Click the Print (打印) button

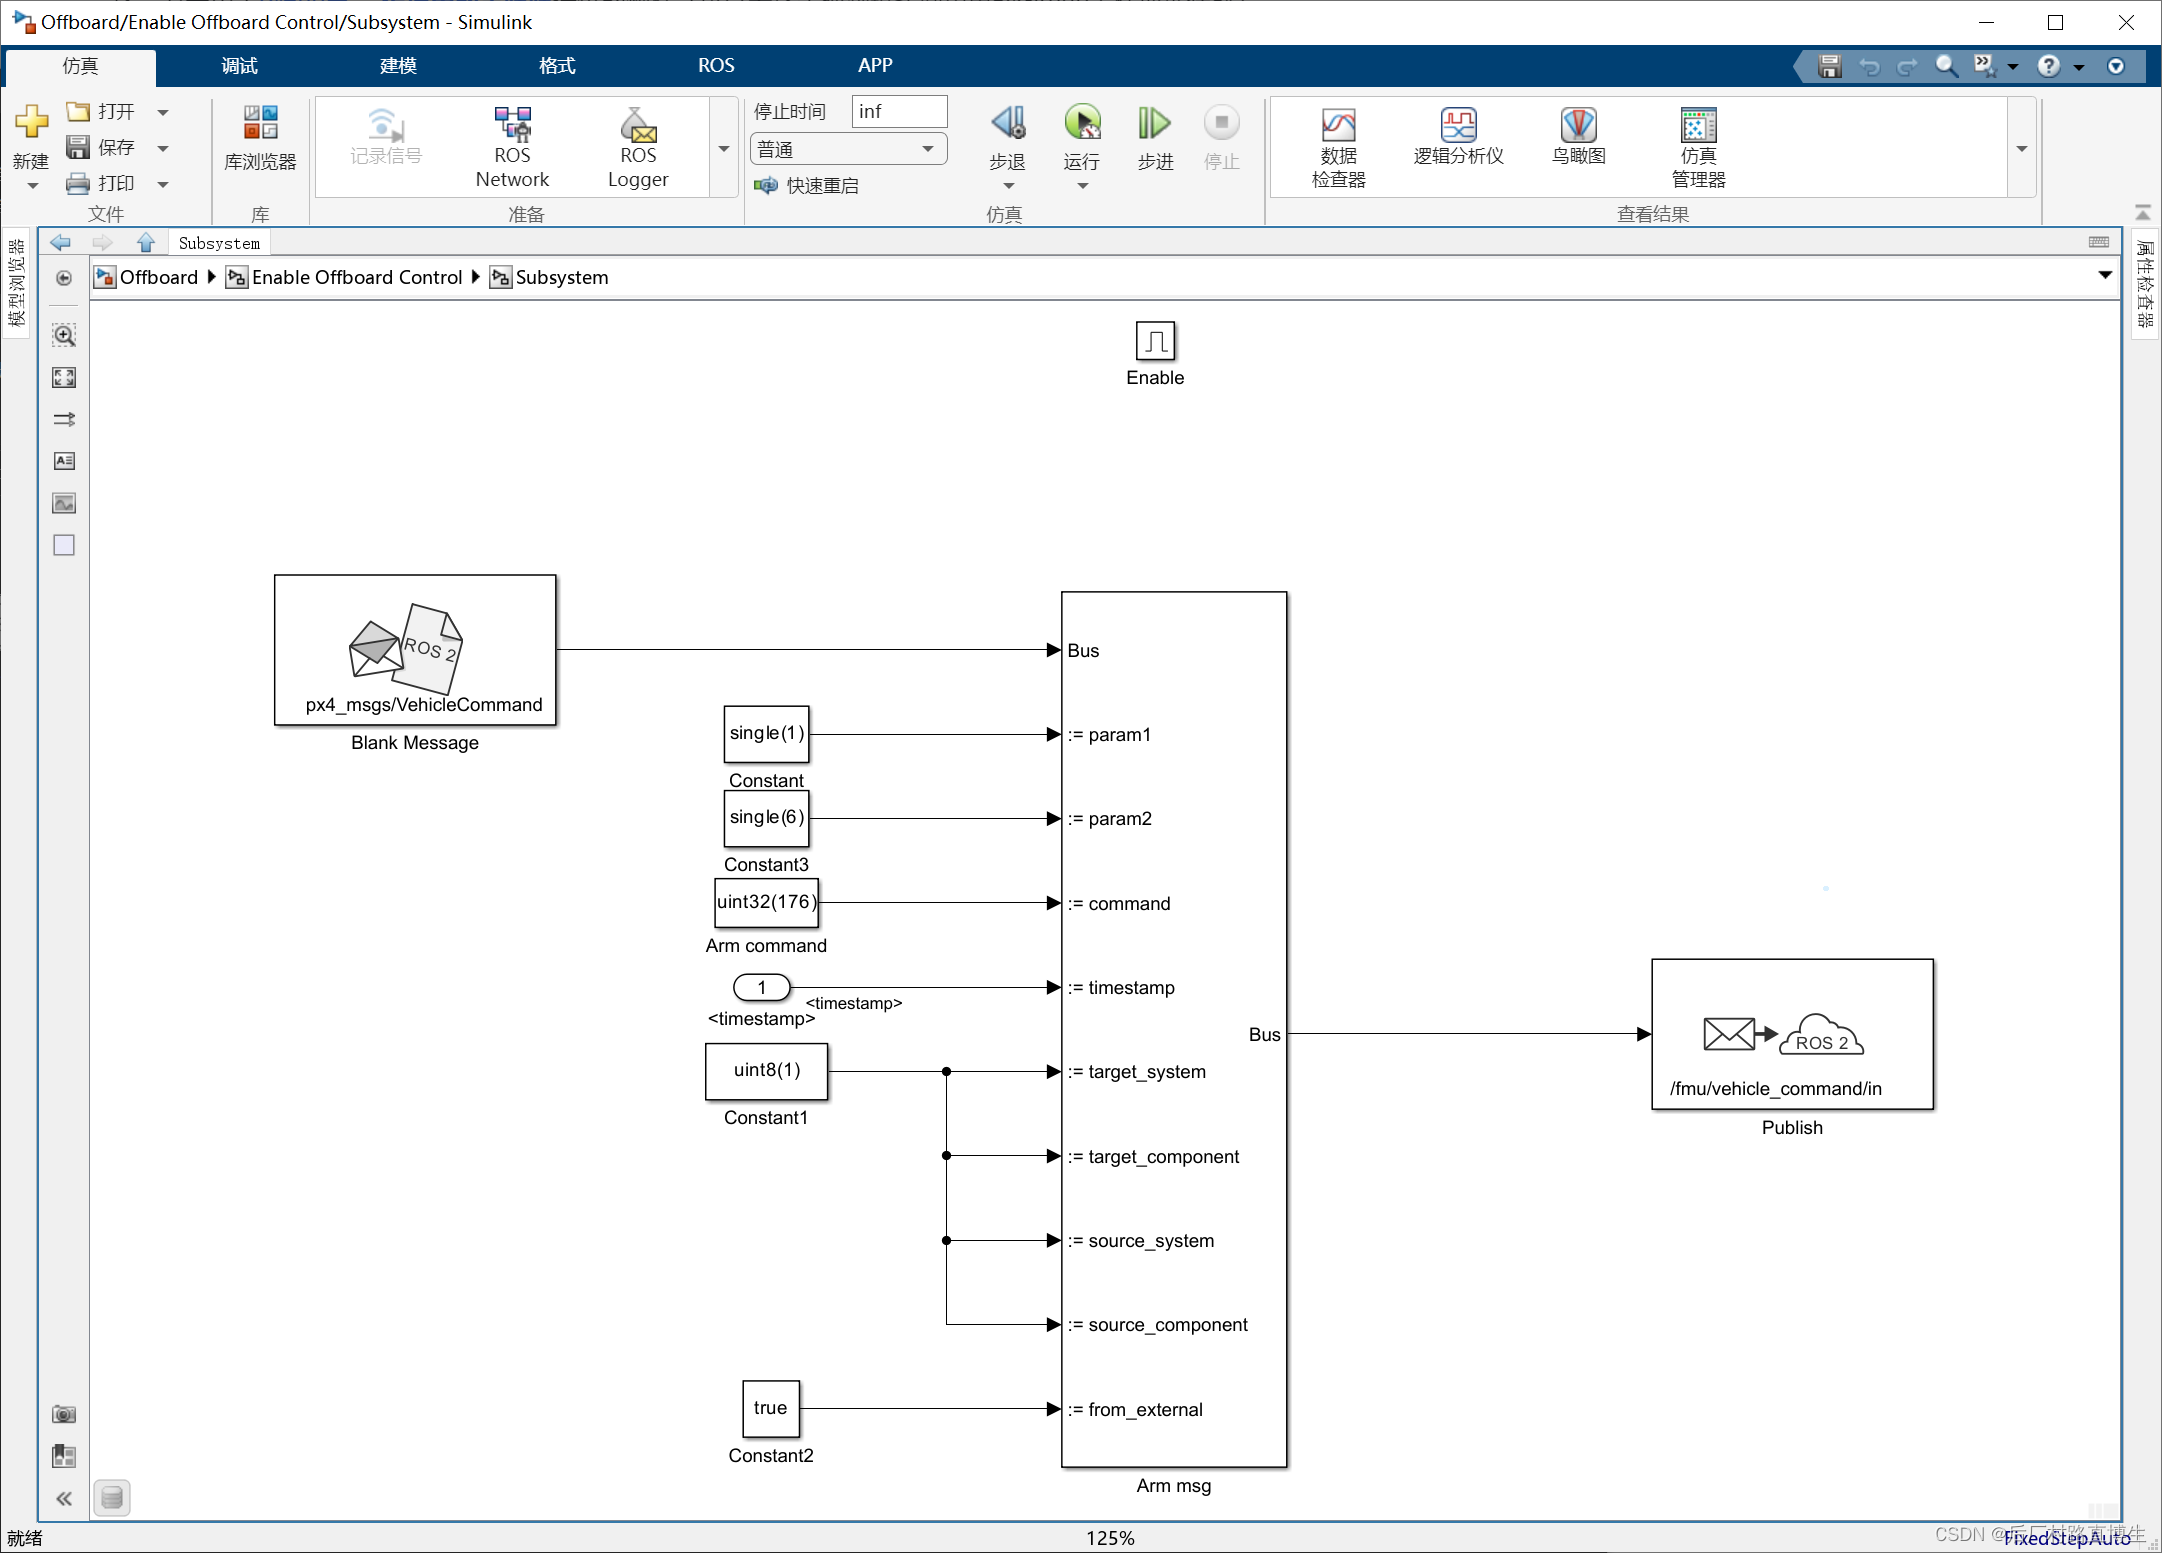[x=101, y=184]
